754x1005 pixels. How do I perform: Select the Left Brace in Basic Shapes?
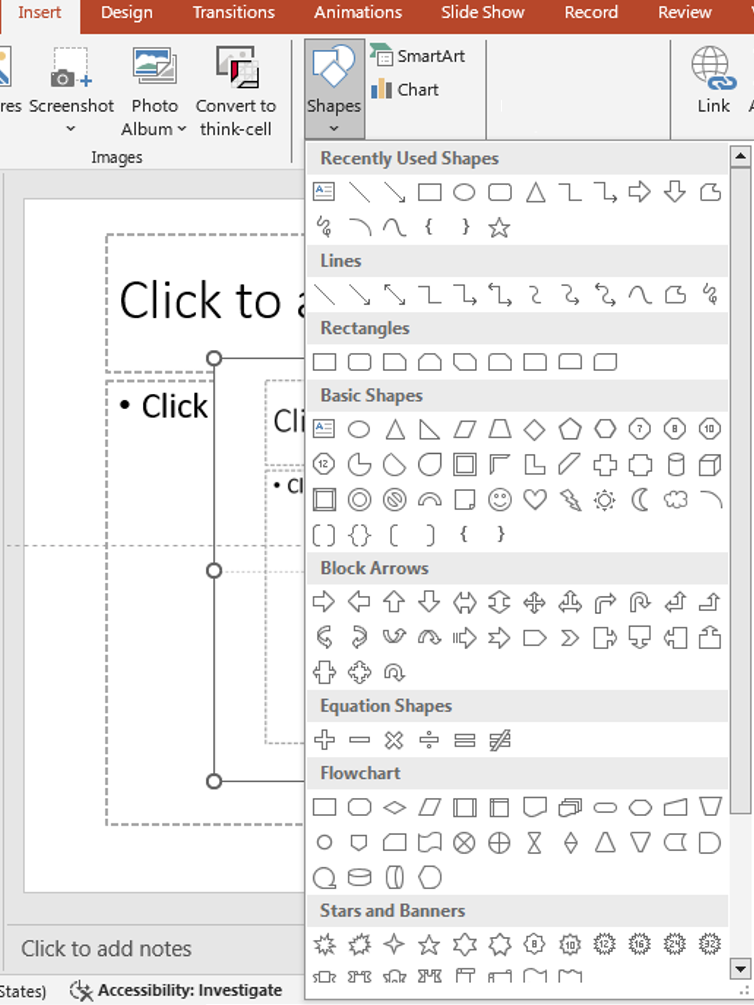[x=464, y=534]
